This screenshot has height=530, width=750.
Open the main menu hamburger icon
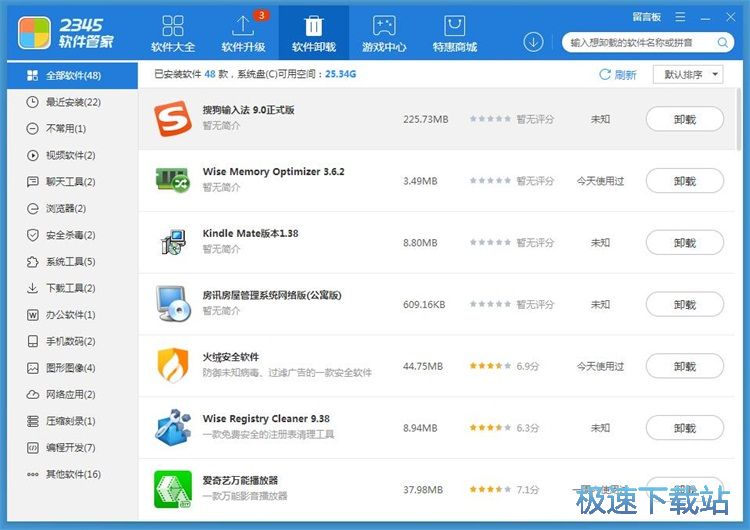680,17
